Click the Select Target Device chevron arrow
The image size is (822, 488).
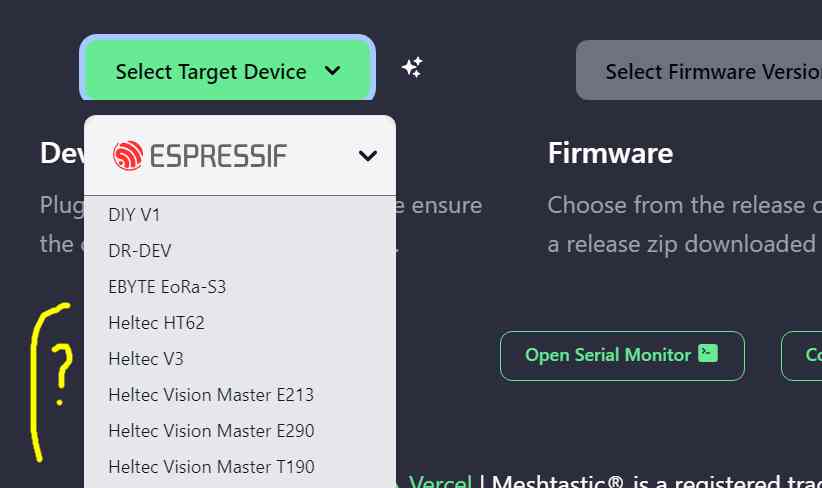pos(333,70)
